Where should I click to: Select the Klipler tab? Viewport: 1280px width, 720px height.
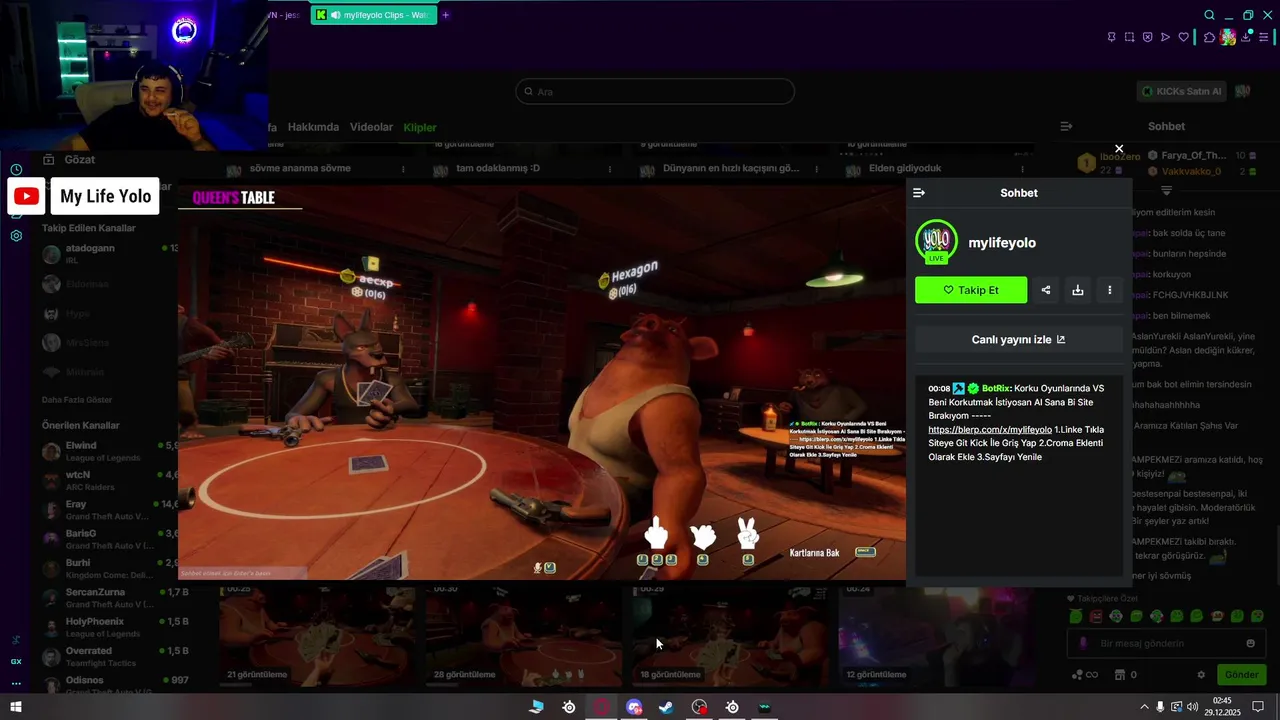click(420, 127)
